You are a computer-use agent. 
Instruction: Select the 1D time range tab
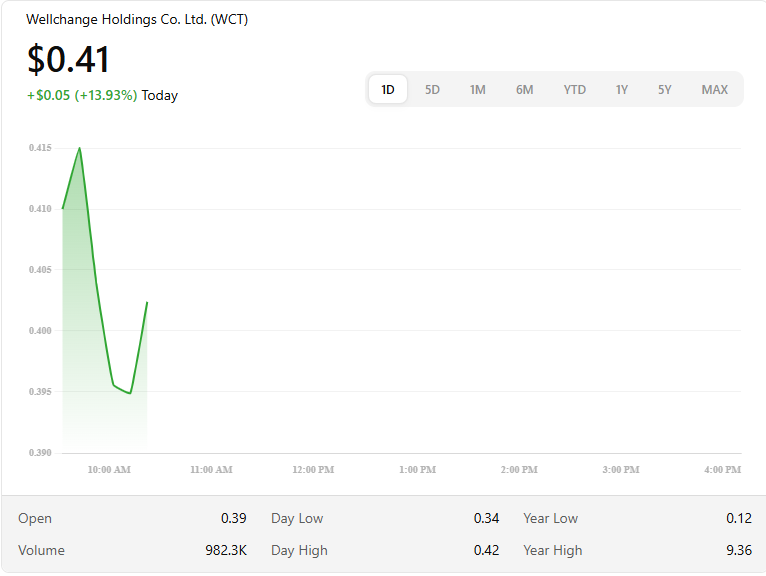[x=387, y=89]
